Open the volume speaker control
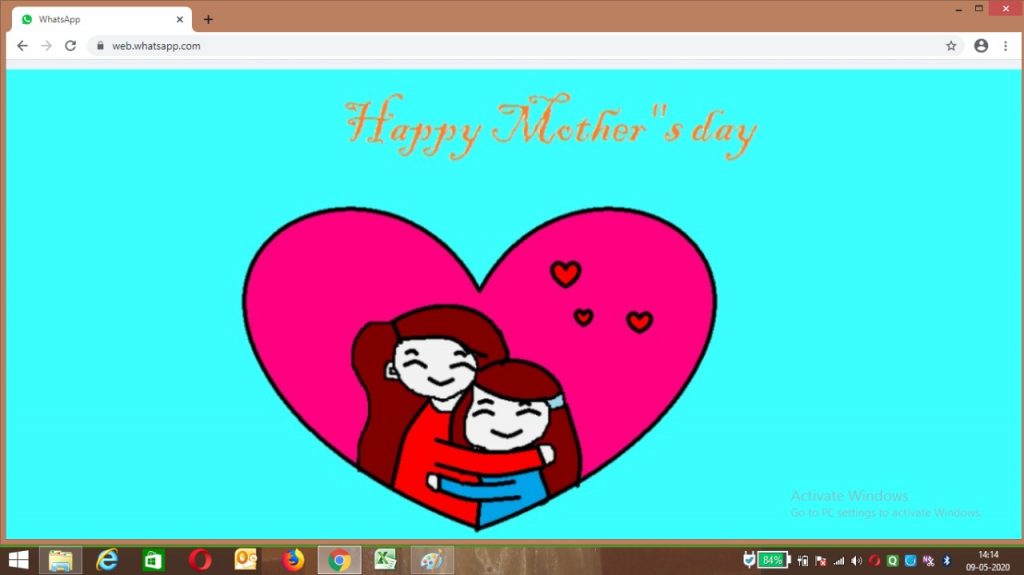The image size is (1024, 575). click(857, 561)
